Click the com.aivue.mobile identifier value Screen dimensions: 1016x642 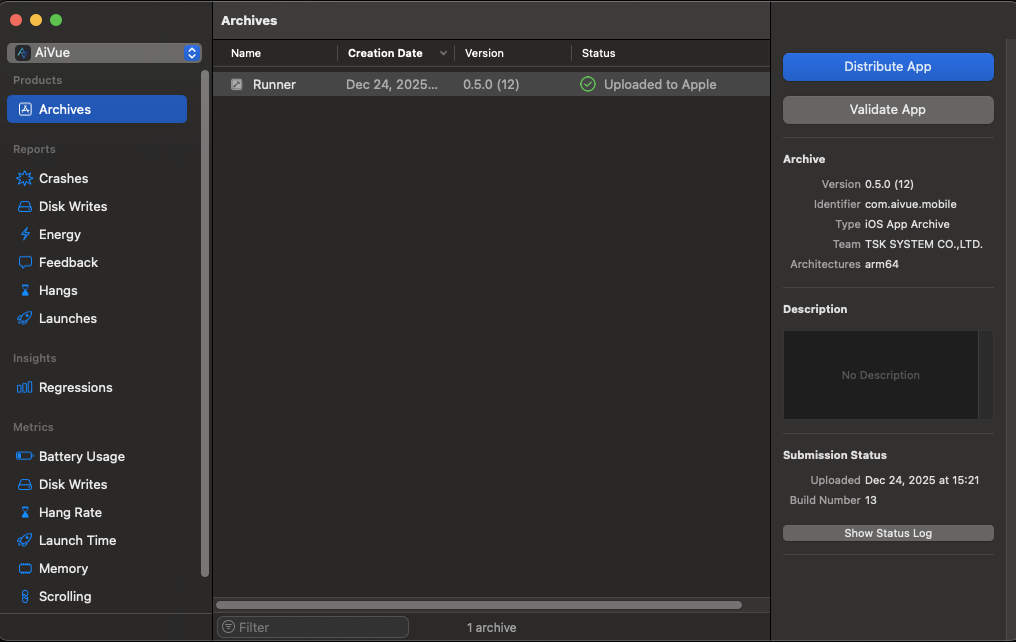(910, 204)
